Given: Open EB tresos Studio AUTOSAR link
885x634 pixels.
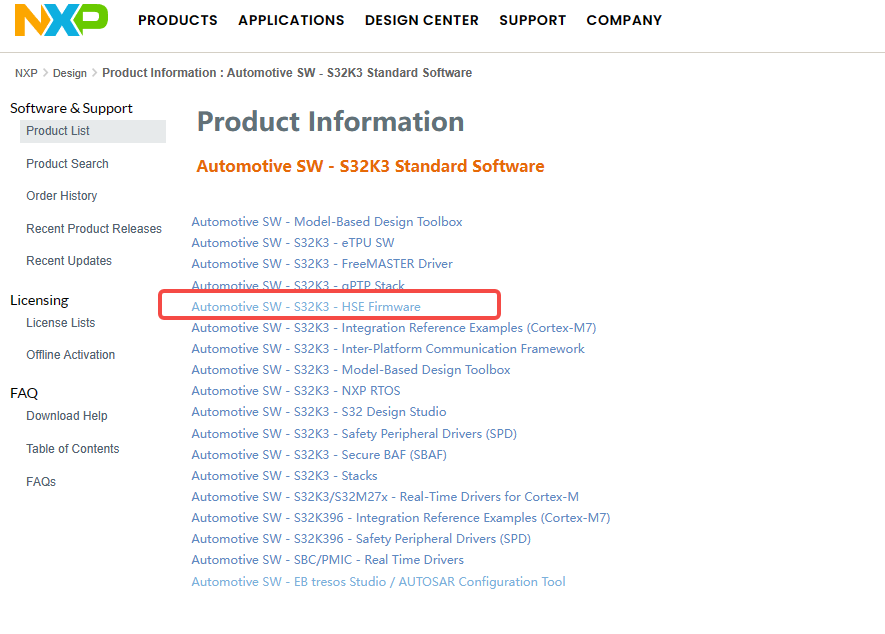Looking at the screenshot, I should click(378, 581).
